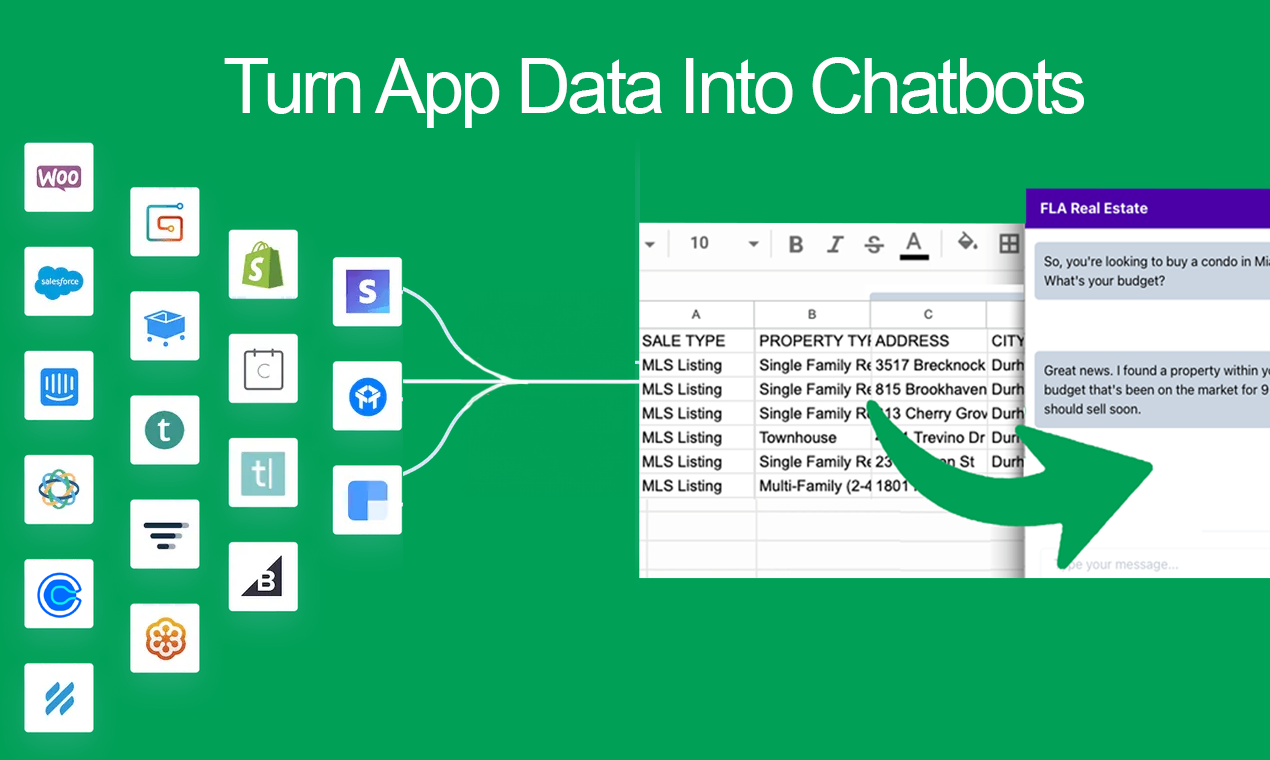Click the FLA Real Estate chat header
Screen dimensions: 1270x760
click(1148, 208)
